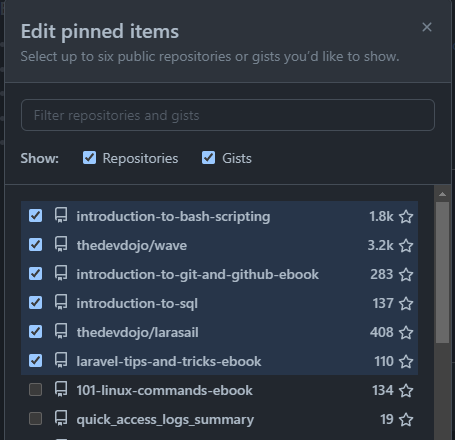Click the repository list scrollbar thumb
455x440 pixels.
point(442,272)
